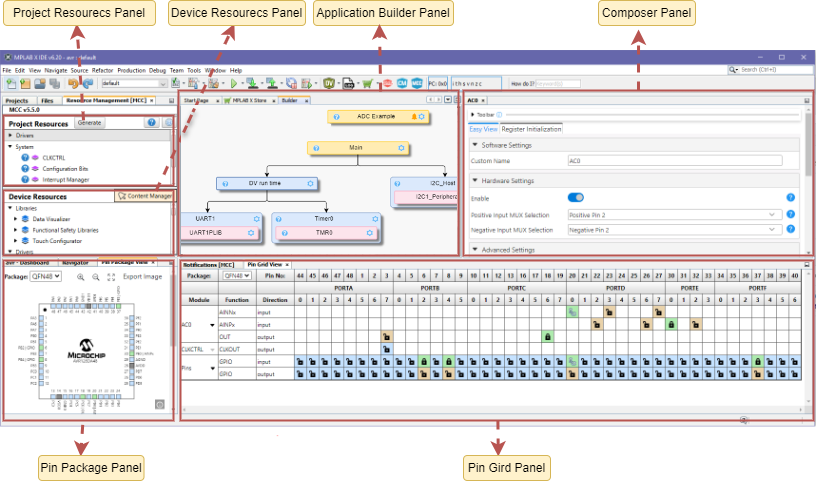Open the Content Manager
Screen dimensions: 816x481
coord(147,196)
